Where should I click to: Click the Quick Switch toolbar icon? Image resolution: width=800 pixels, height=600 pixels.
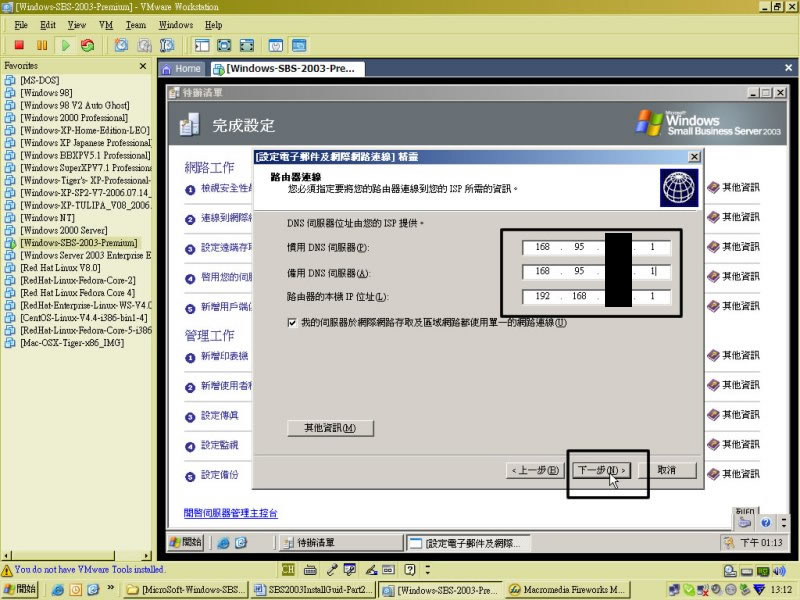point(224,45)
